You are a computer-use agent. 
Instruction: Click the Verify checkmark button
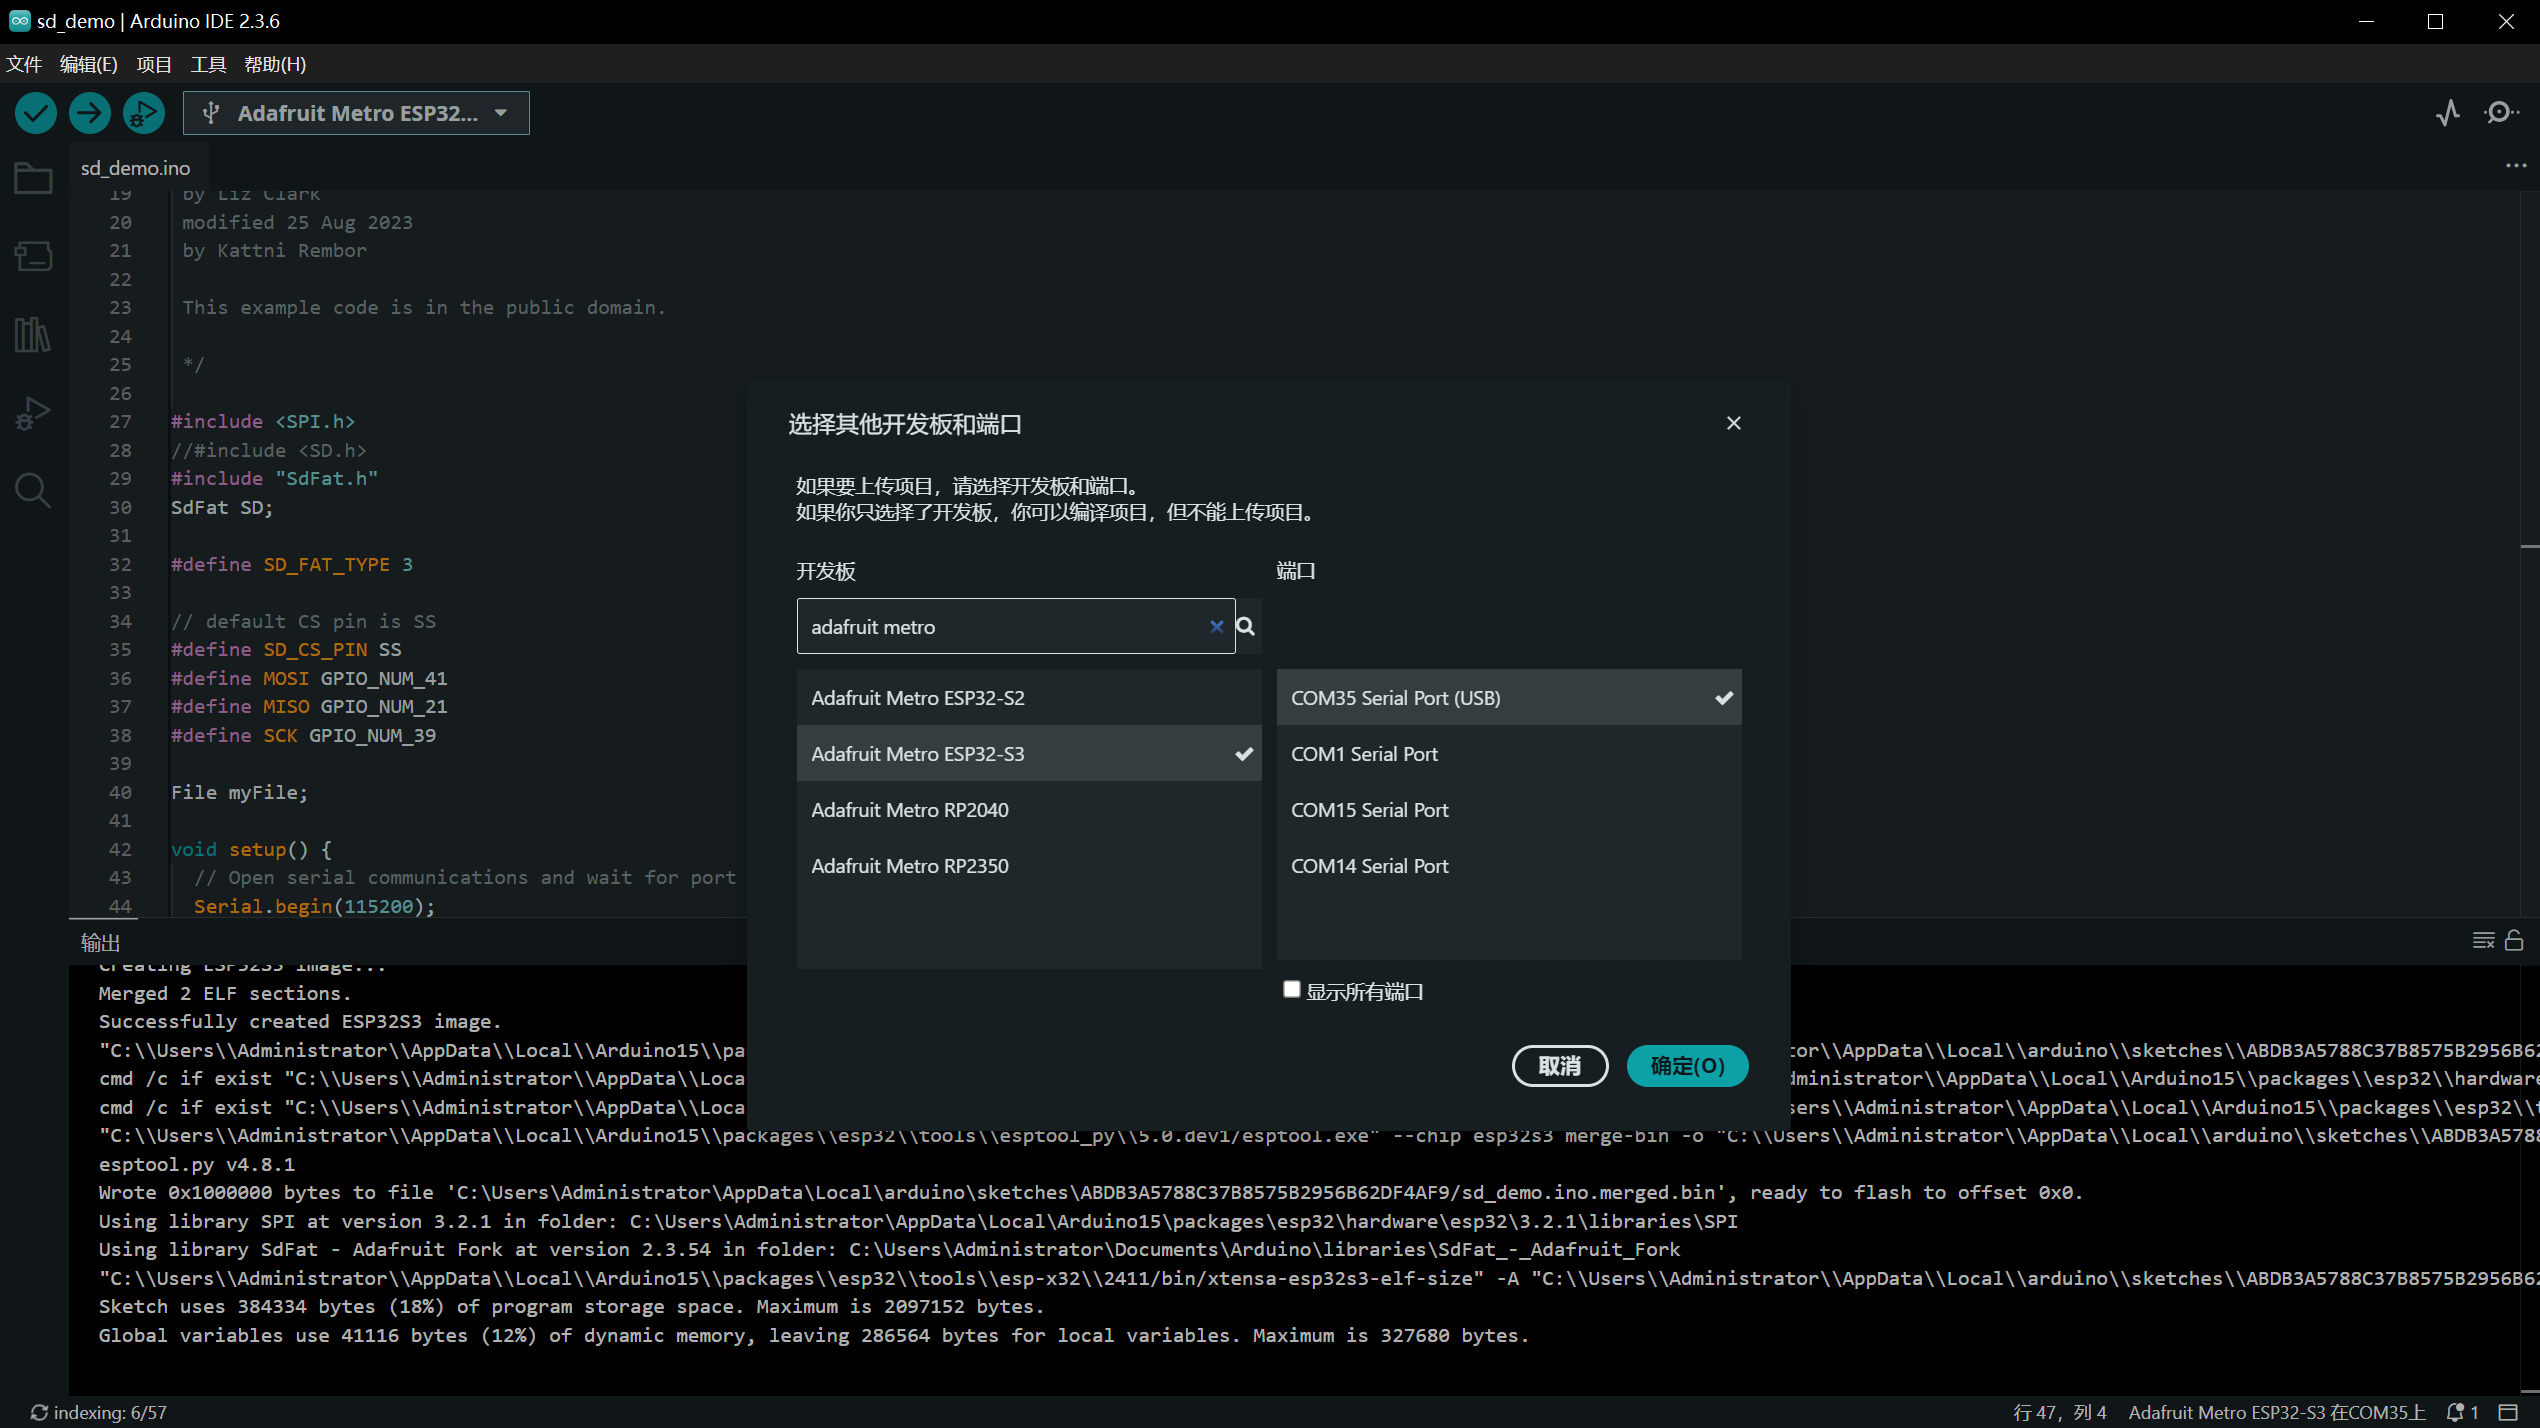(x=36, y=113)
